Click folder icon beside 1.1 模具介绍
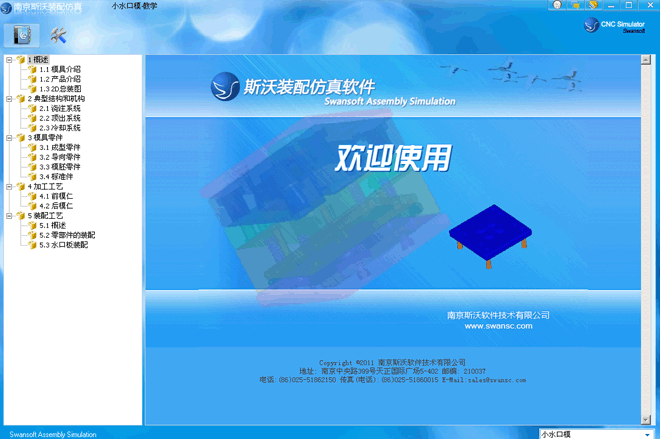This screenshot has width=660, height=439. (33, 70)
